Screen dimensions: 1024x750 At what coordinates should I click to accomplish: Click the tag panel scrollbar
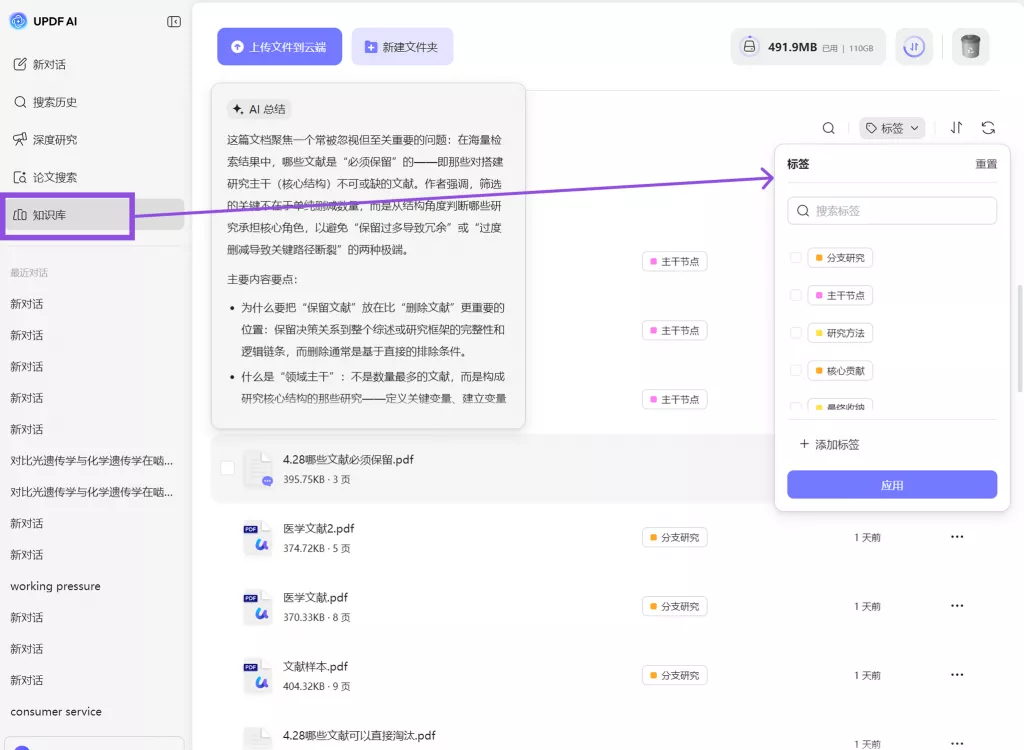click(1019, 338)
